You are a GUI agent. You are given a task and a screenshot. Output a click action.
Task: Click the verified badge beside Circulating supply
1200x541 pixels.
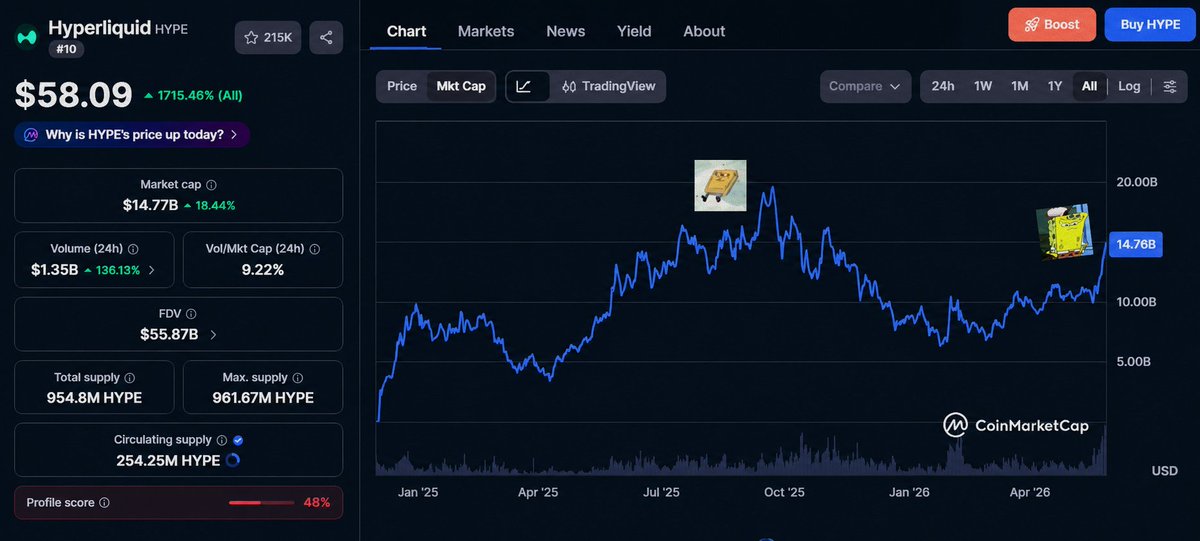238,440
